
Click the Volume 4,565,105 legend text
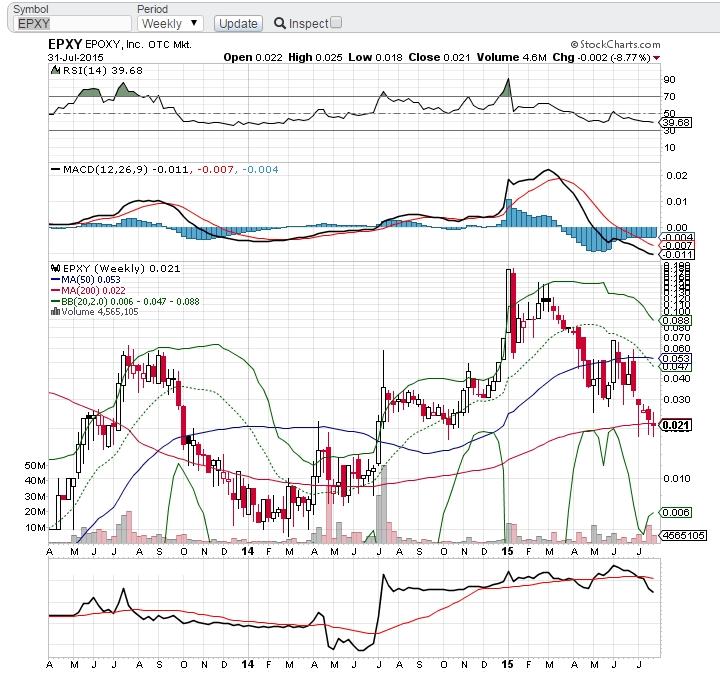point(100,312)
